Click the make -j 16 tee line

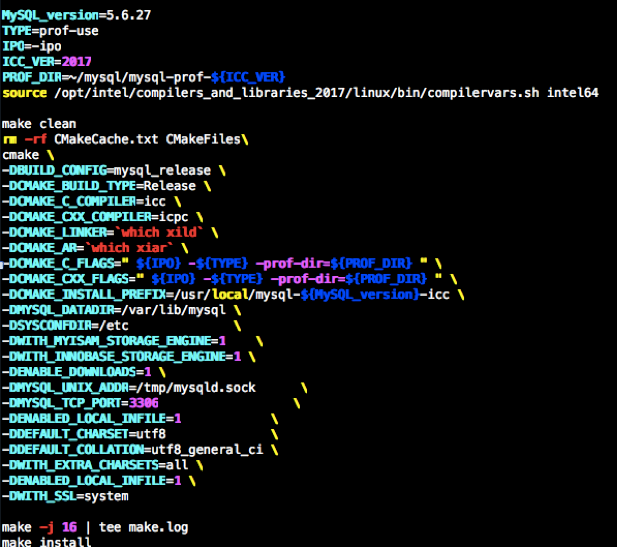pos(95,527)
